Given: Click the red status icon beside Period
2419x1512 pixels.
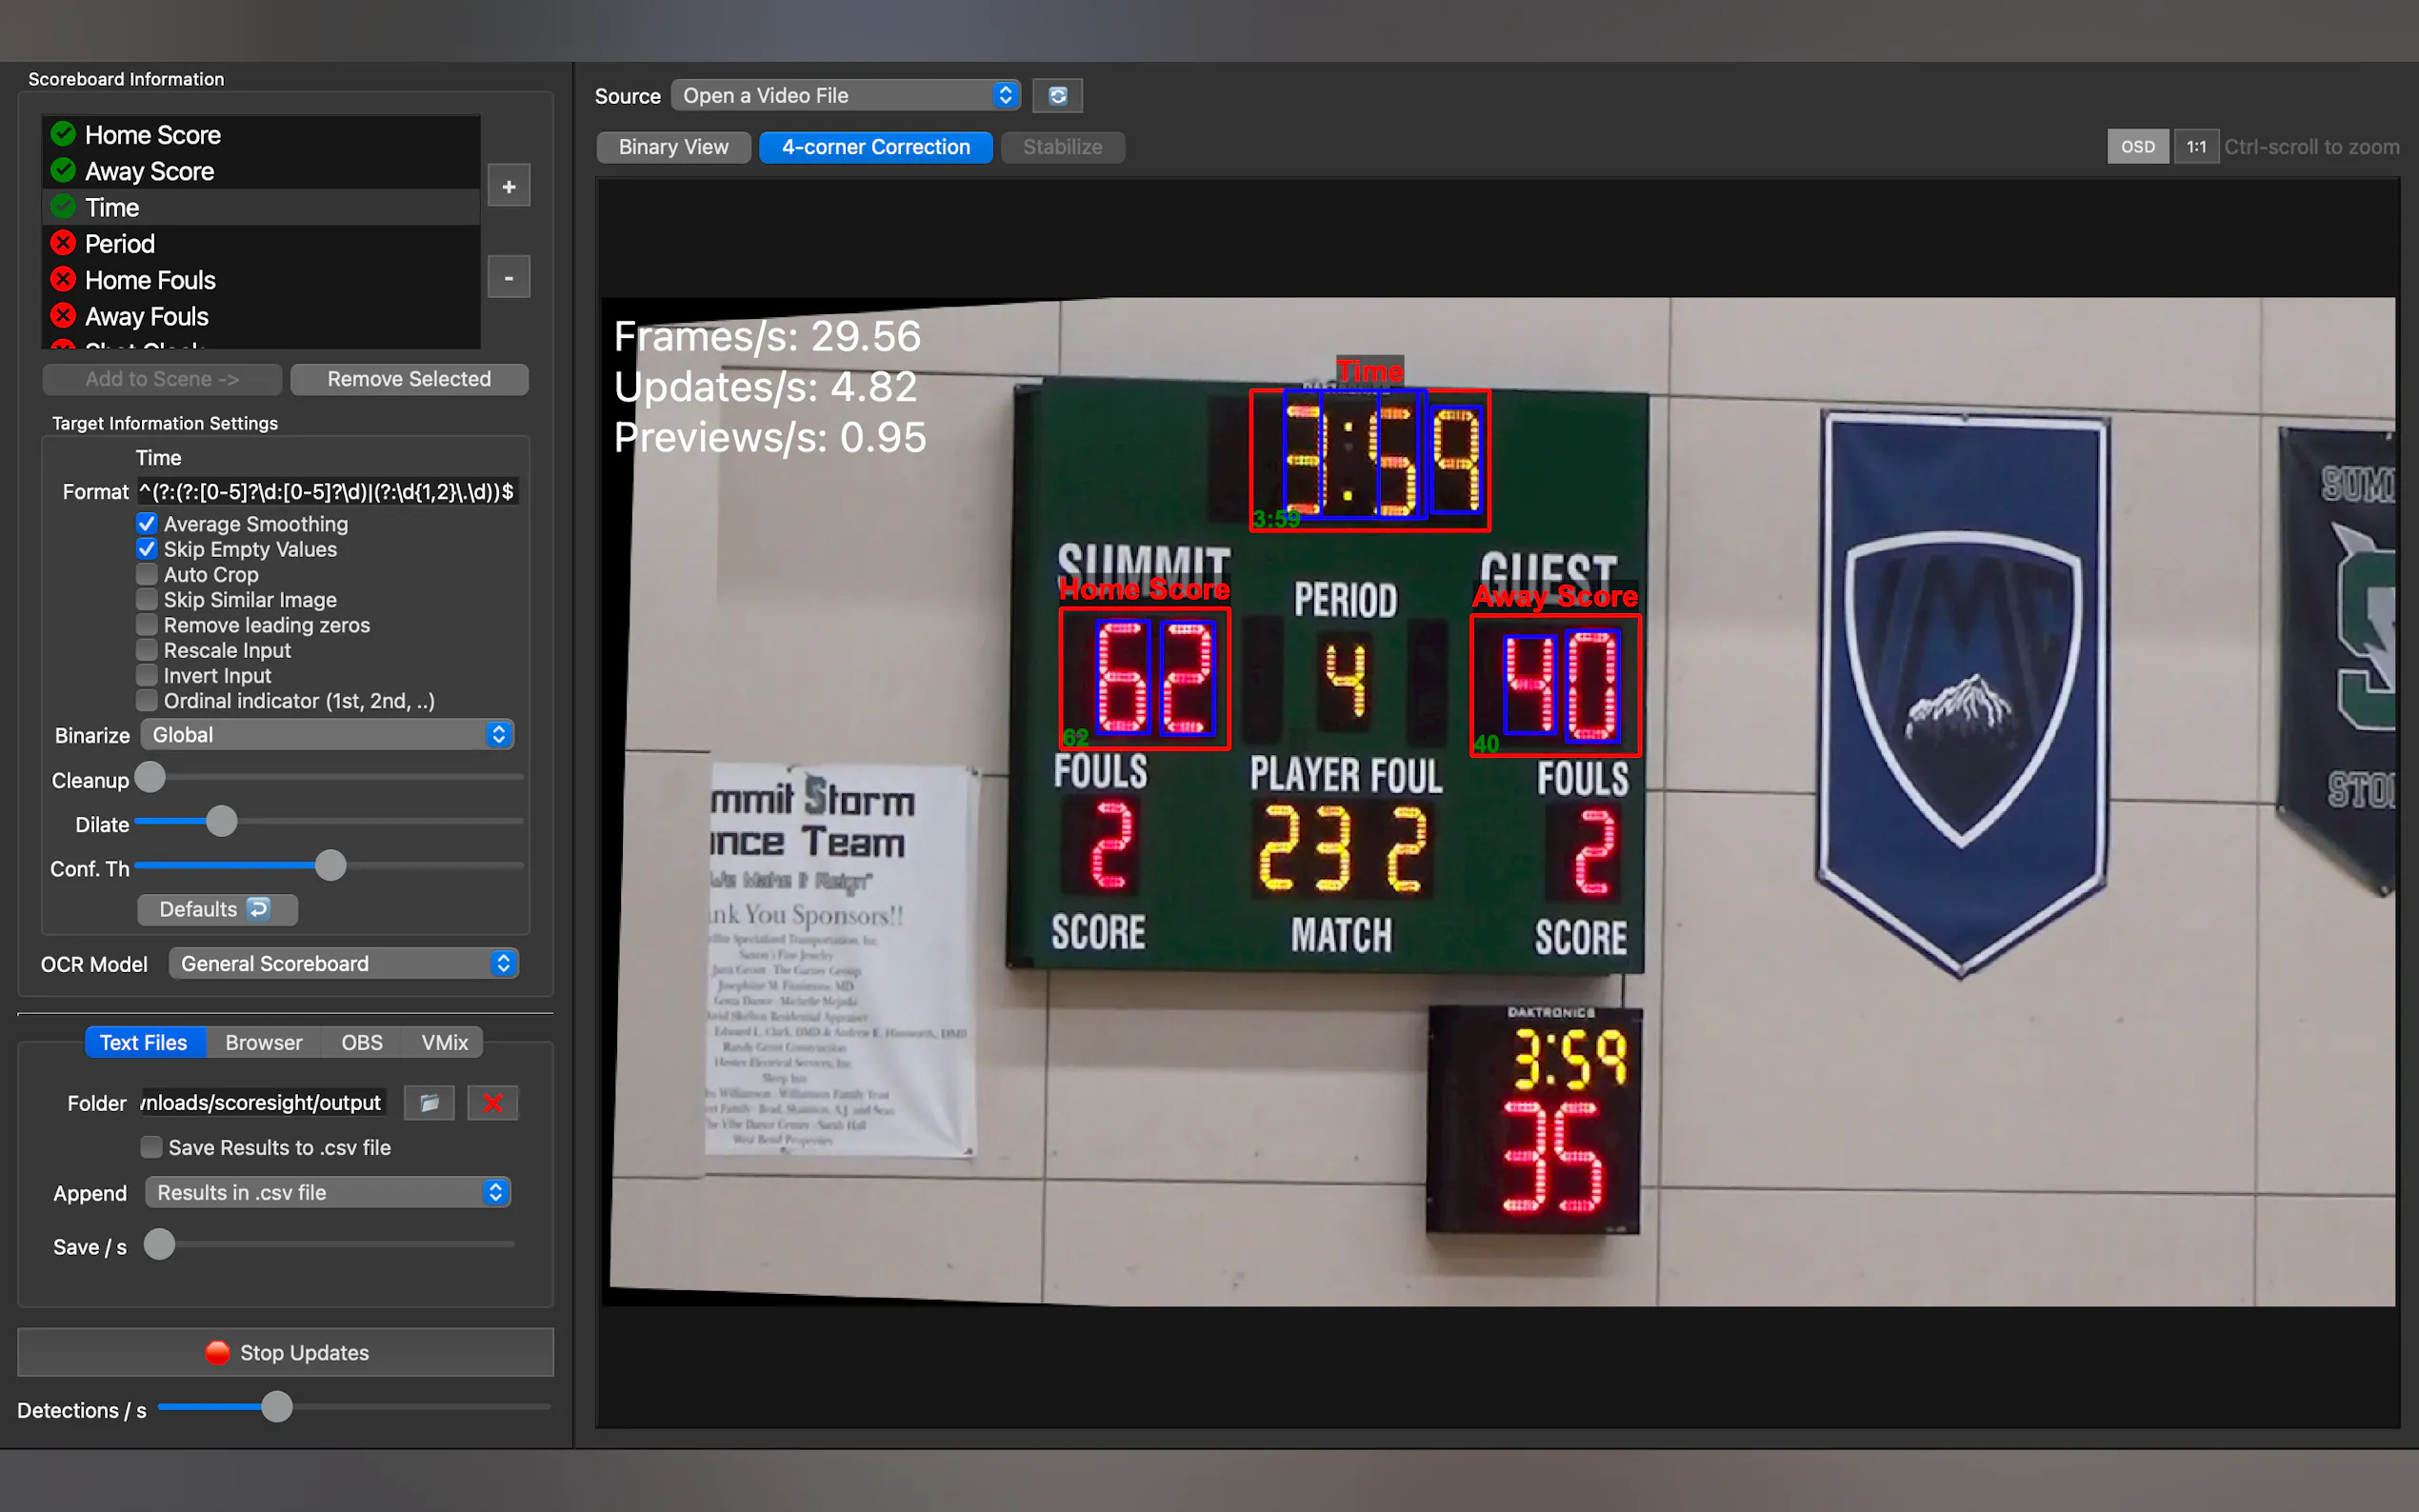Looking at the screenshot, I should (x=63, y=243).
